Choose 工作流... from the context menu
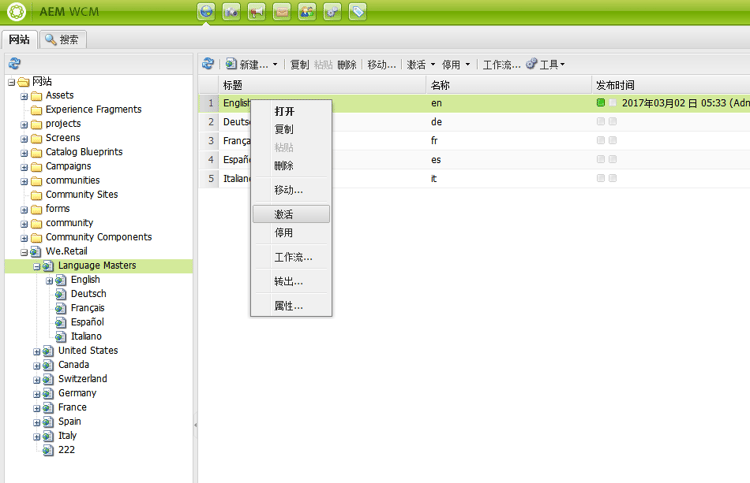 tap(291, 257)
